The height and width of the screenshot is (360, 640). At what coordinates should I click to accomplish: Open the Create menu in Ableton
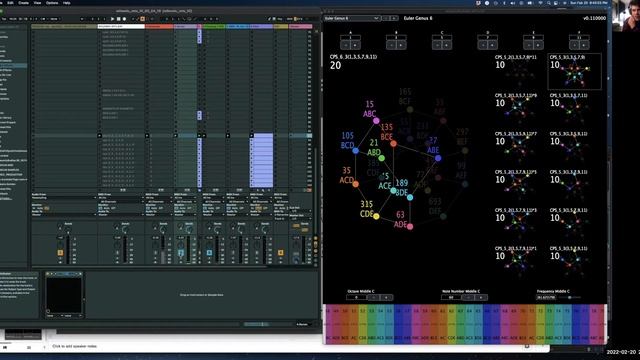pyautogui.click(x=24, y=3)
